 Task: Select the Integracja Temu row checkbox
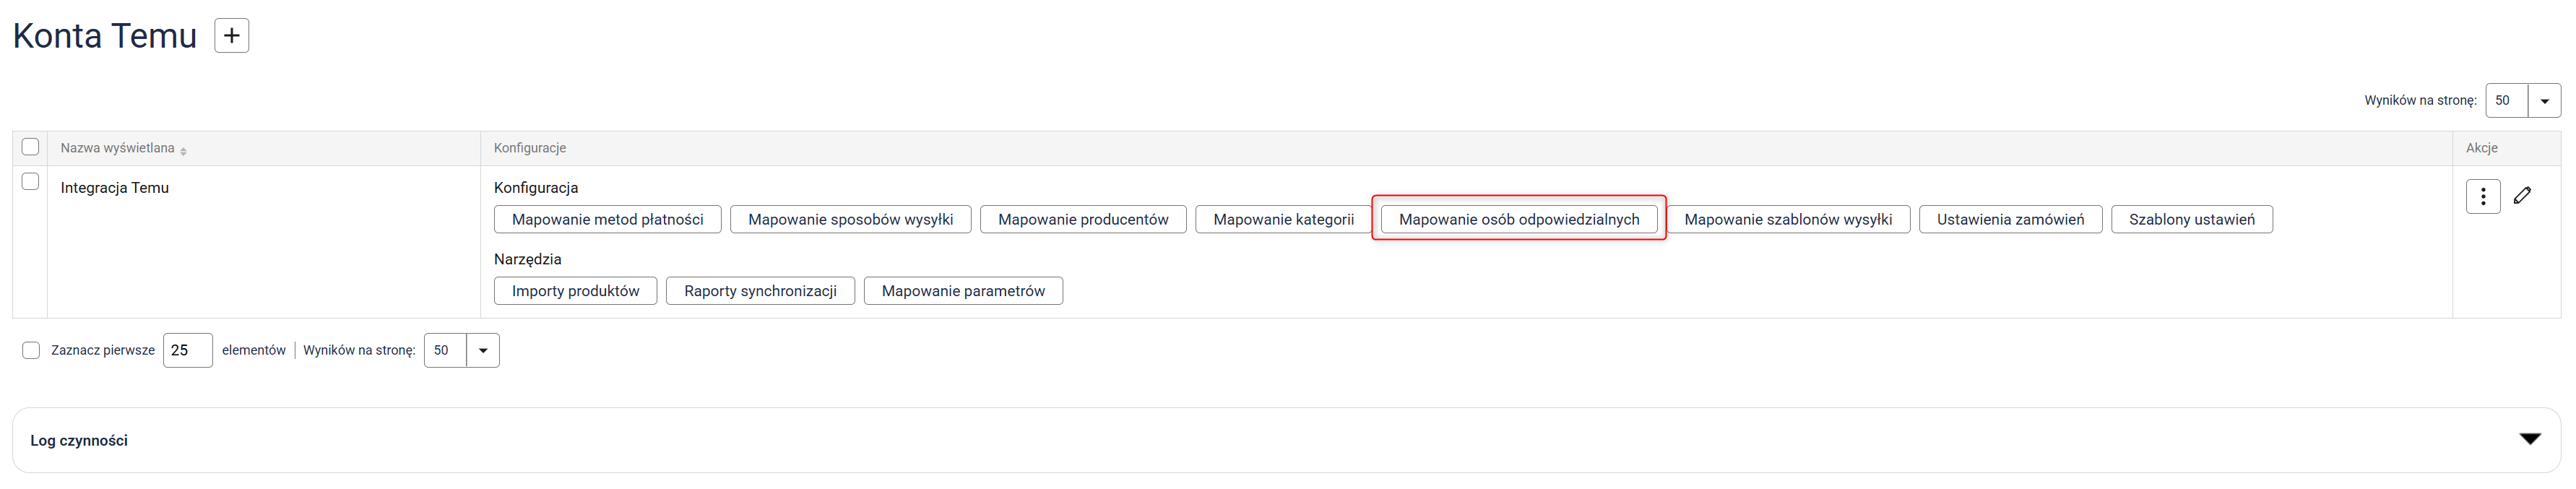click(x=30, y=182)
